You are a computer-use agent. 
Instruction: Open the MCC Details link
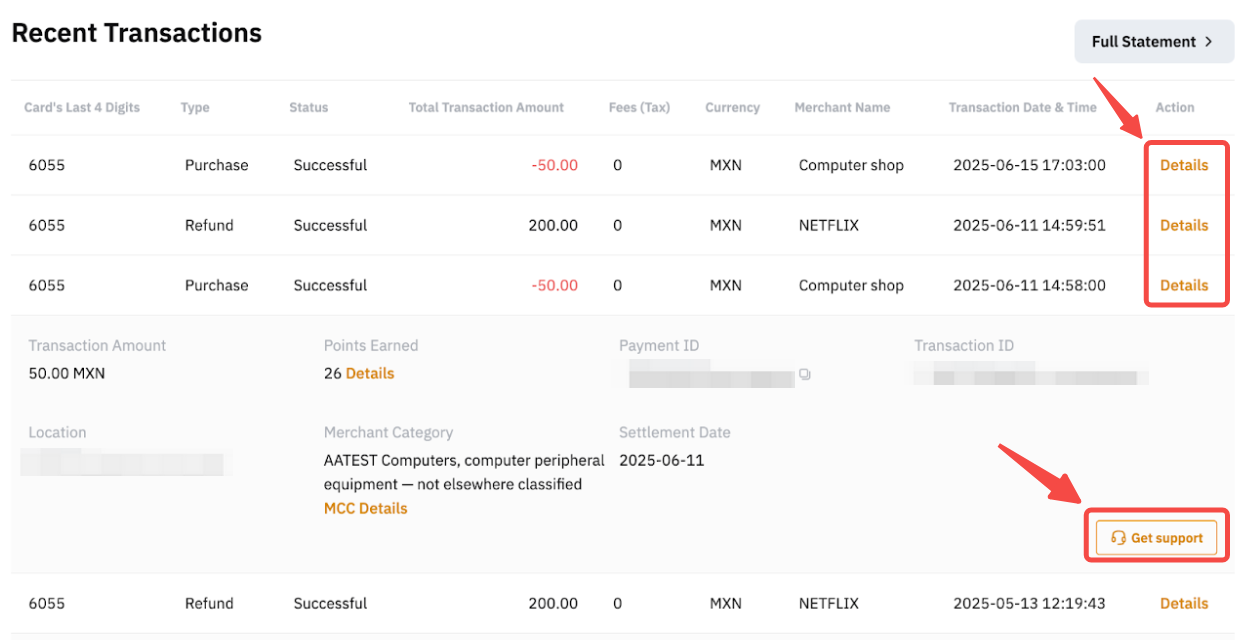365,508
